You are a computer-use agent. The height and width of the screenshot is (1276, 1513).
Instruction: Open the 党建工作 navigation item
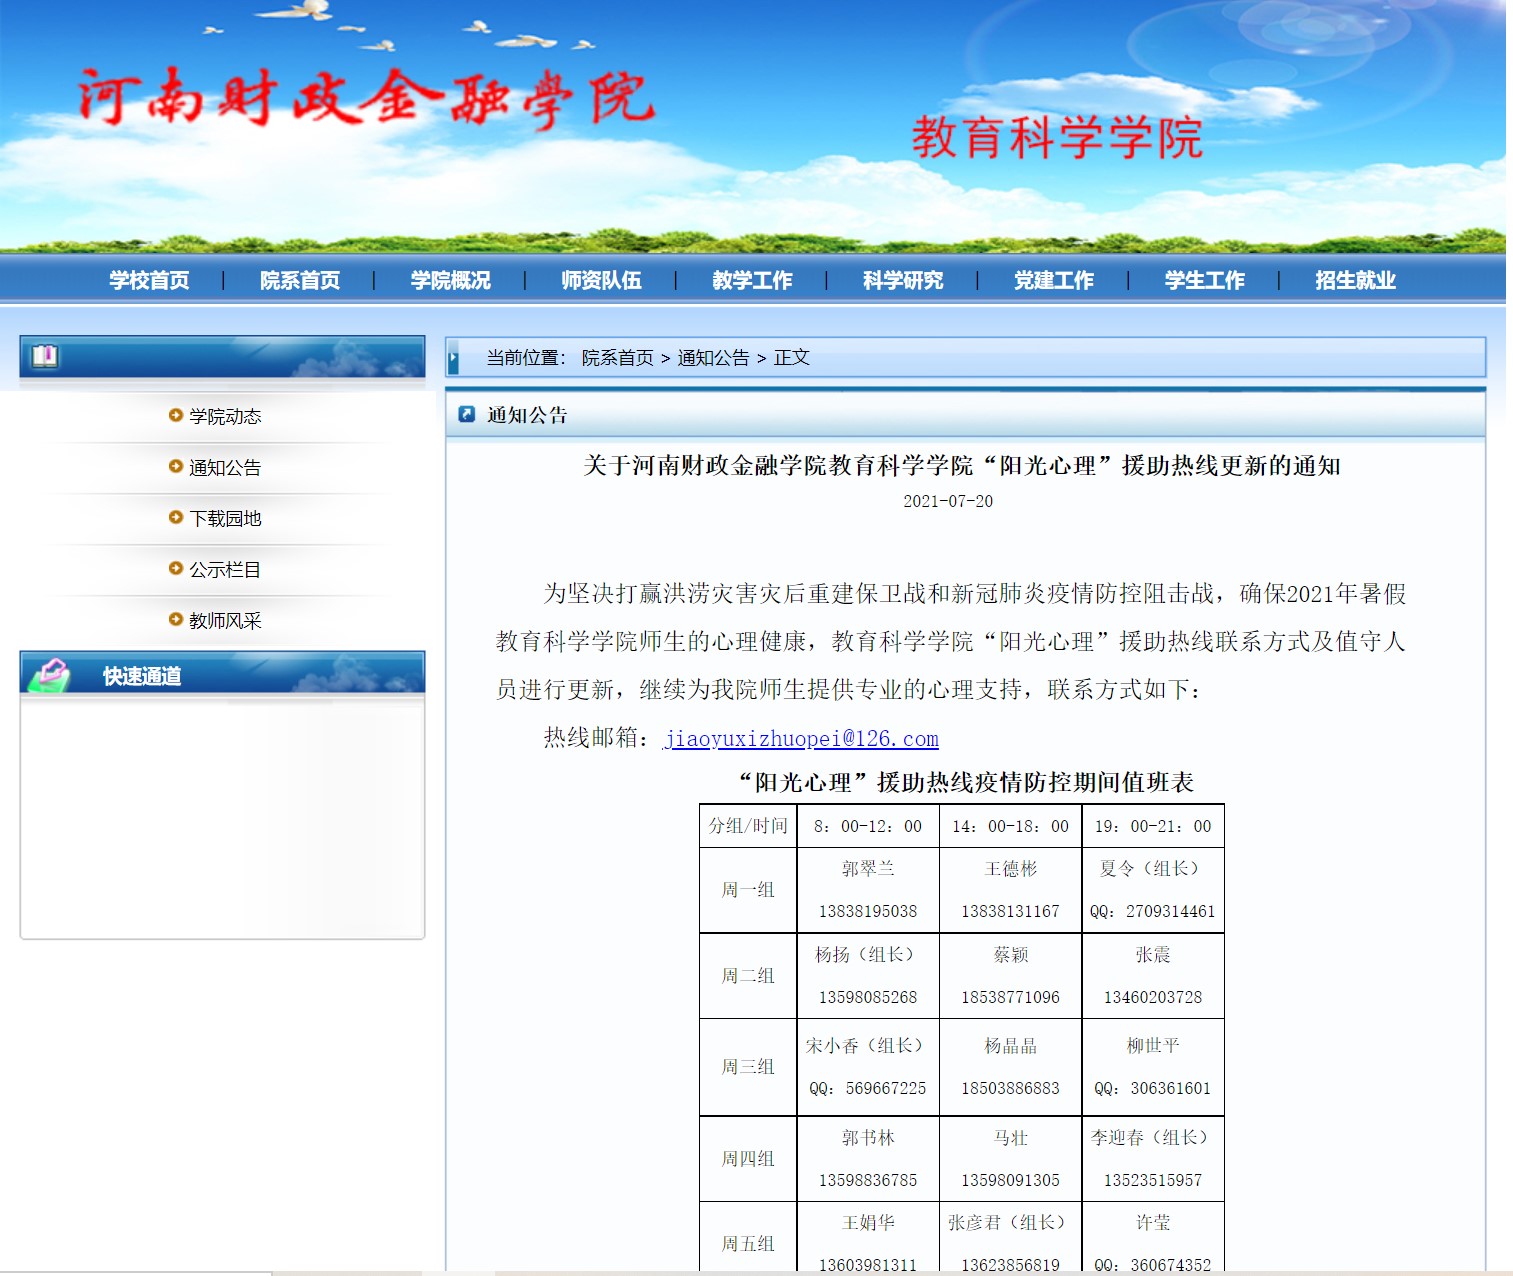point(1054,280)
